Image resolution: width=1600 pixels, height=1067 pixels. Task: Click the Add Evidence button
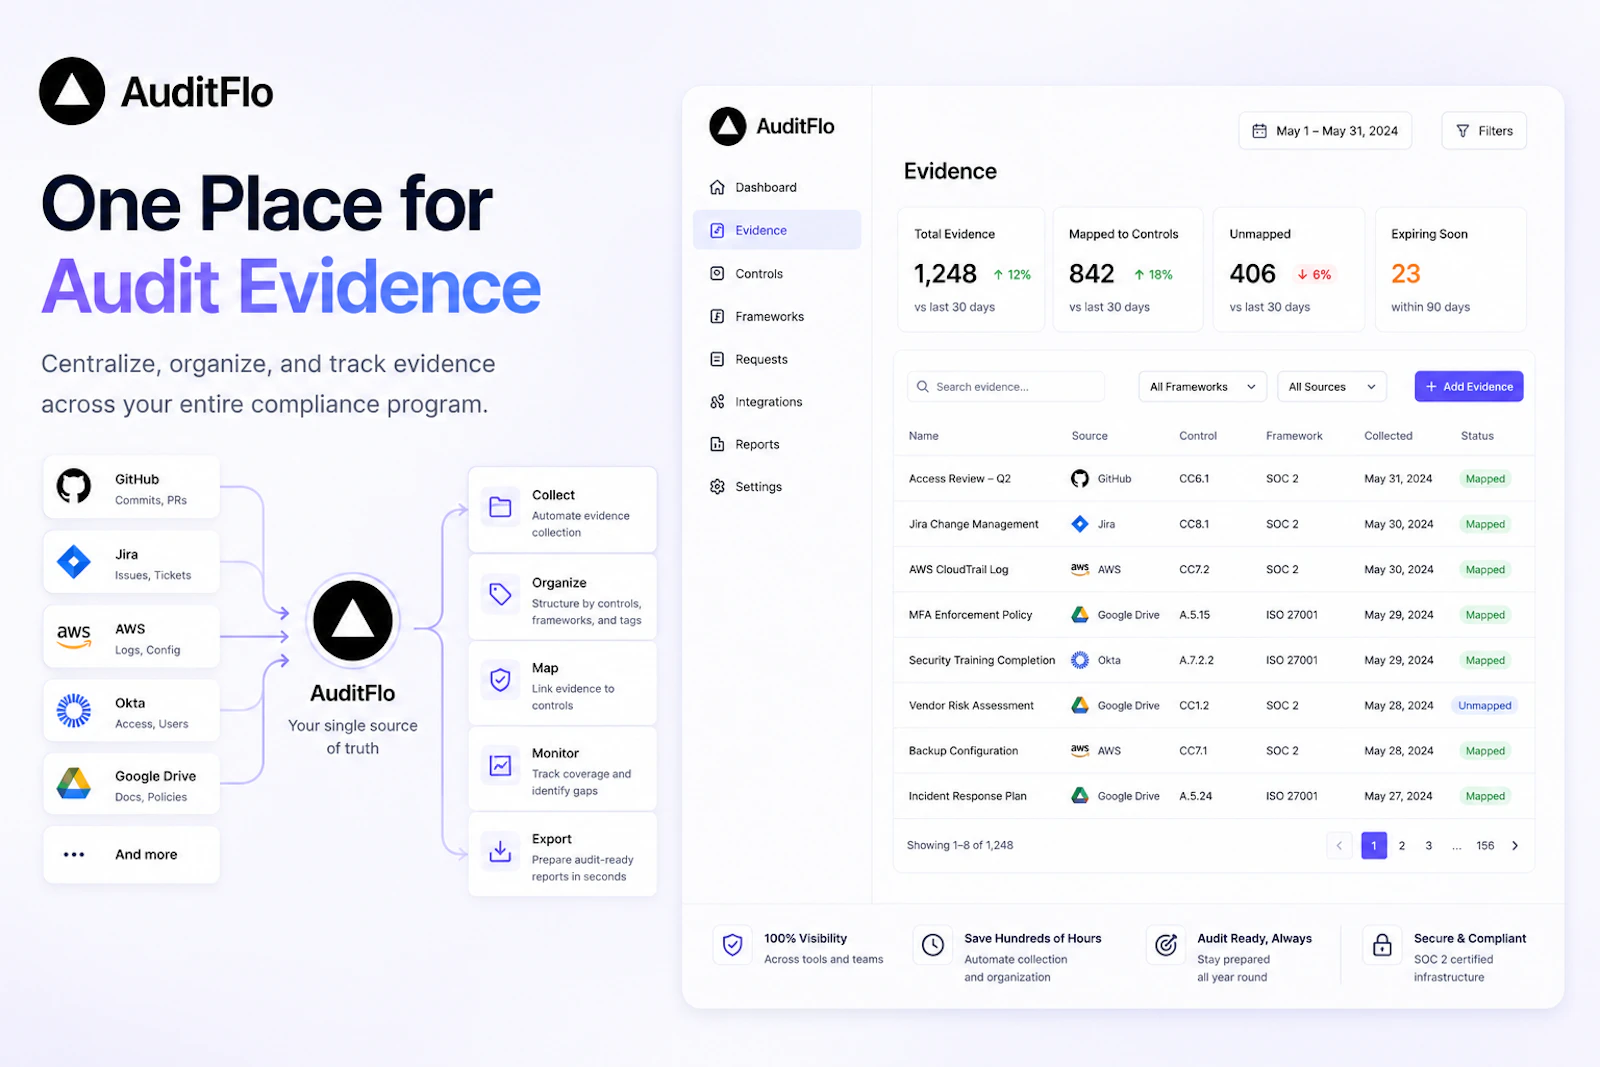(1469, 387)
